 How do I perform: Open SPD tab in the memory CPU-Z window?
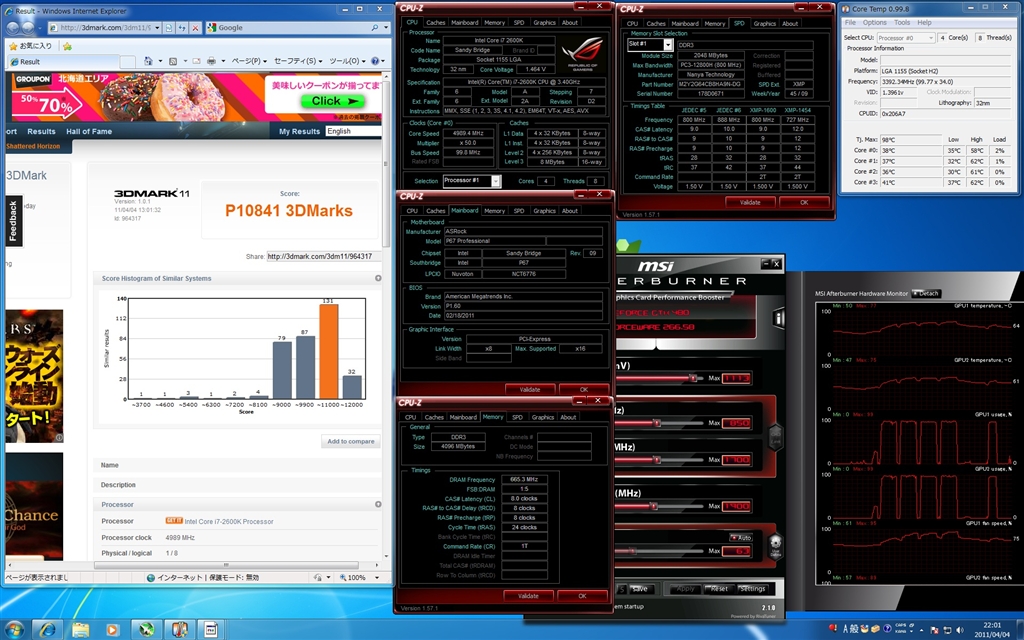pos(517,417)
